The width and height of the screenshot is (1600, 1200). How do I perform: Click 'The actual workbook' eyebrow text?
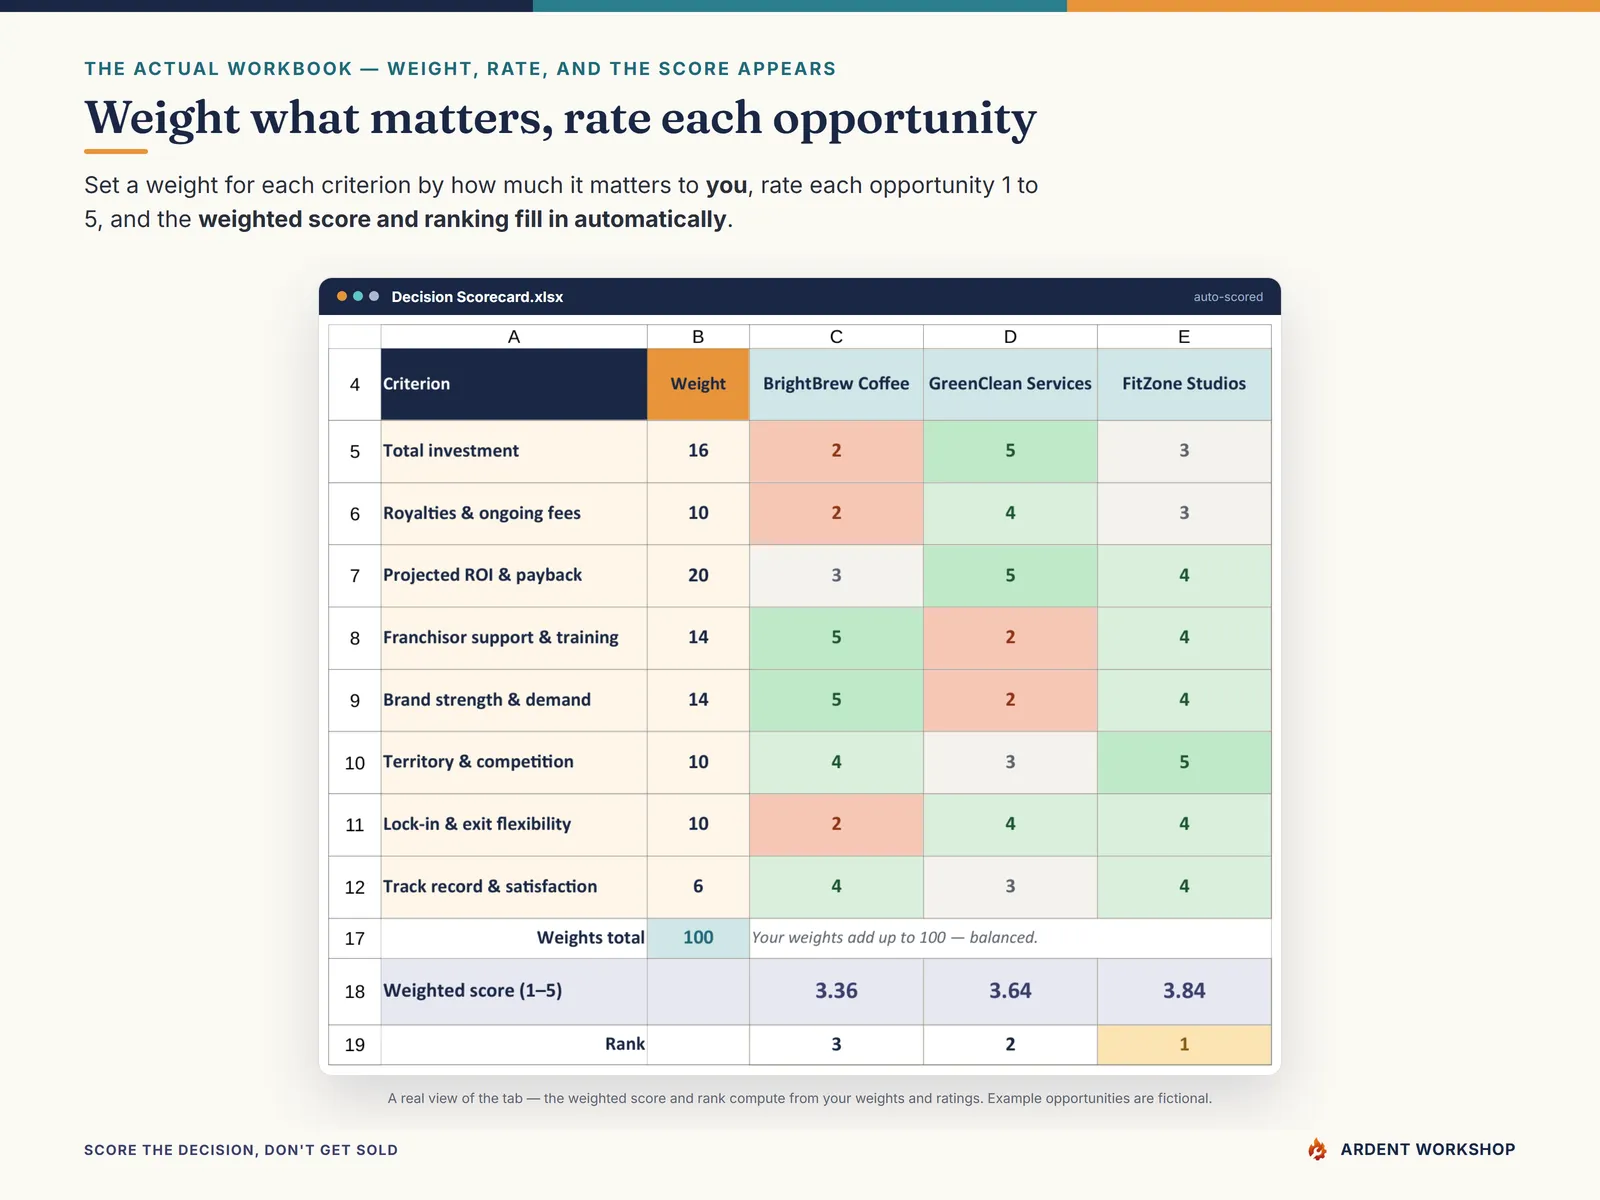[460, 69]
